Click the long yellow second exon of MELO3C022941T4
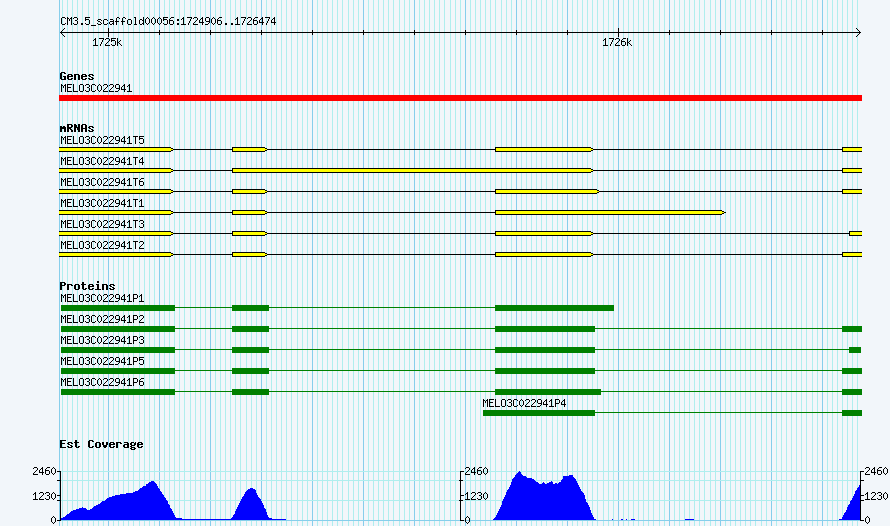This screenshot has width=890, height=526. click(413, 170)
